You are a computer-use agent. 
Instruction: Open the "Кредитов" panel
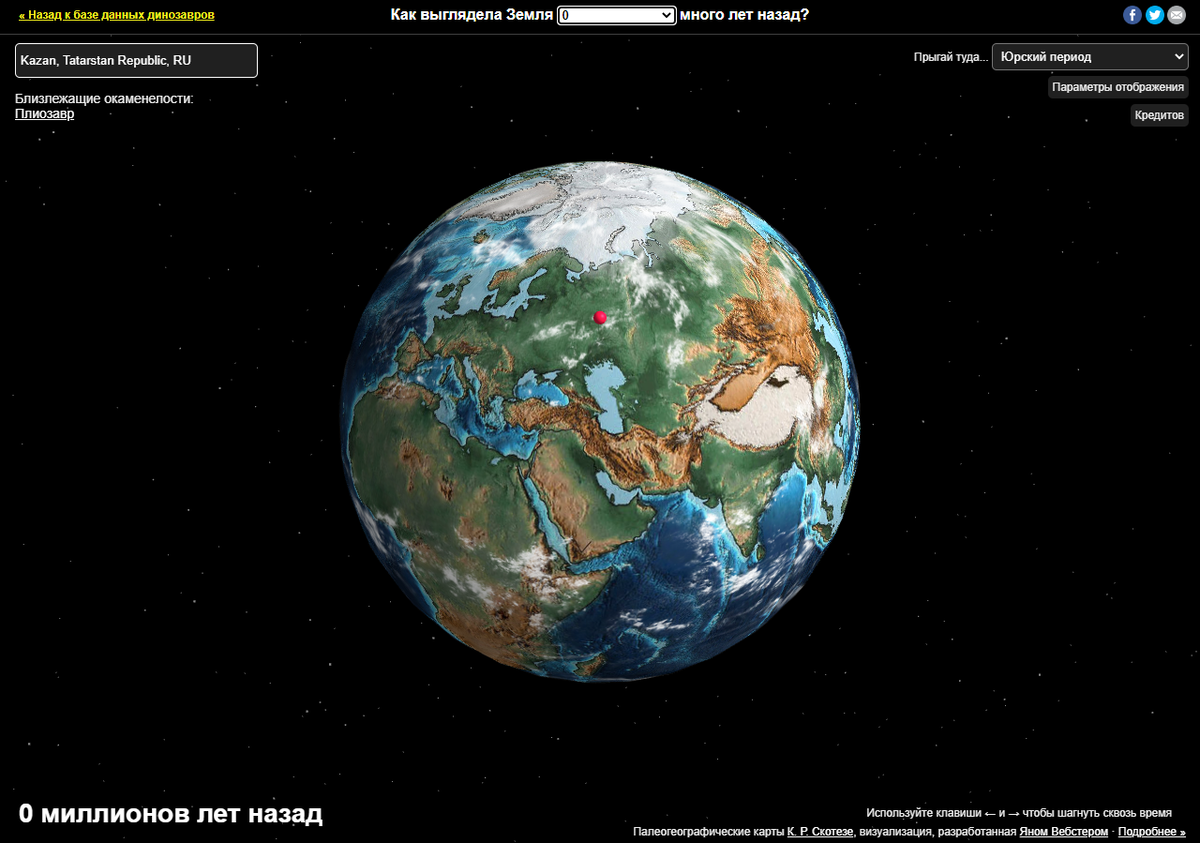[x=1159, y=114]
